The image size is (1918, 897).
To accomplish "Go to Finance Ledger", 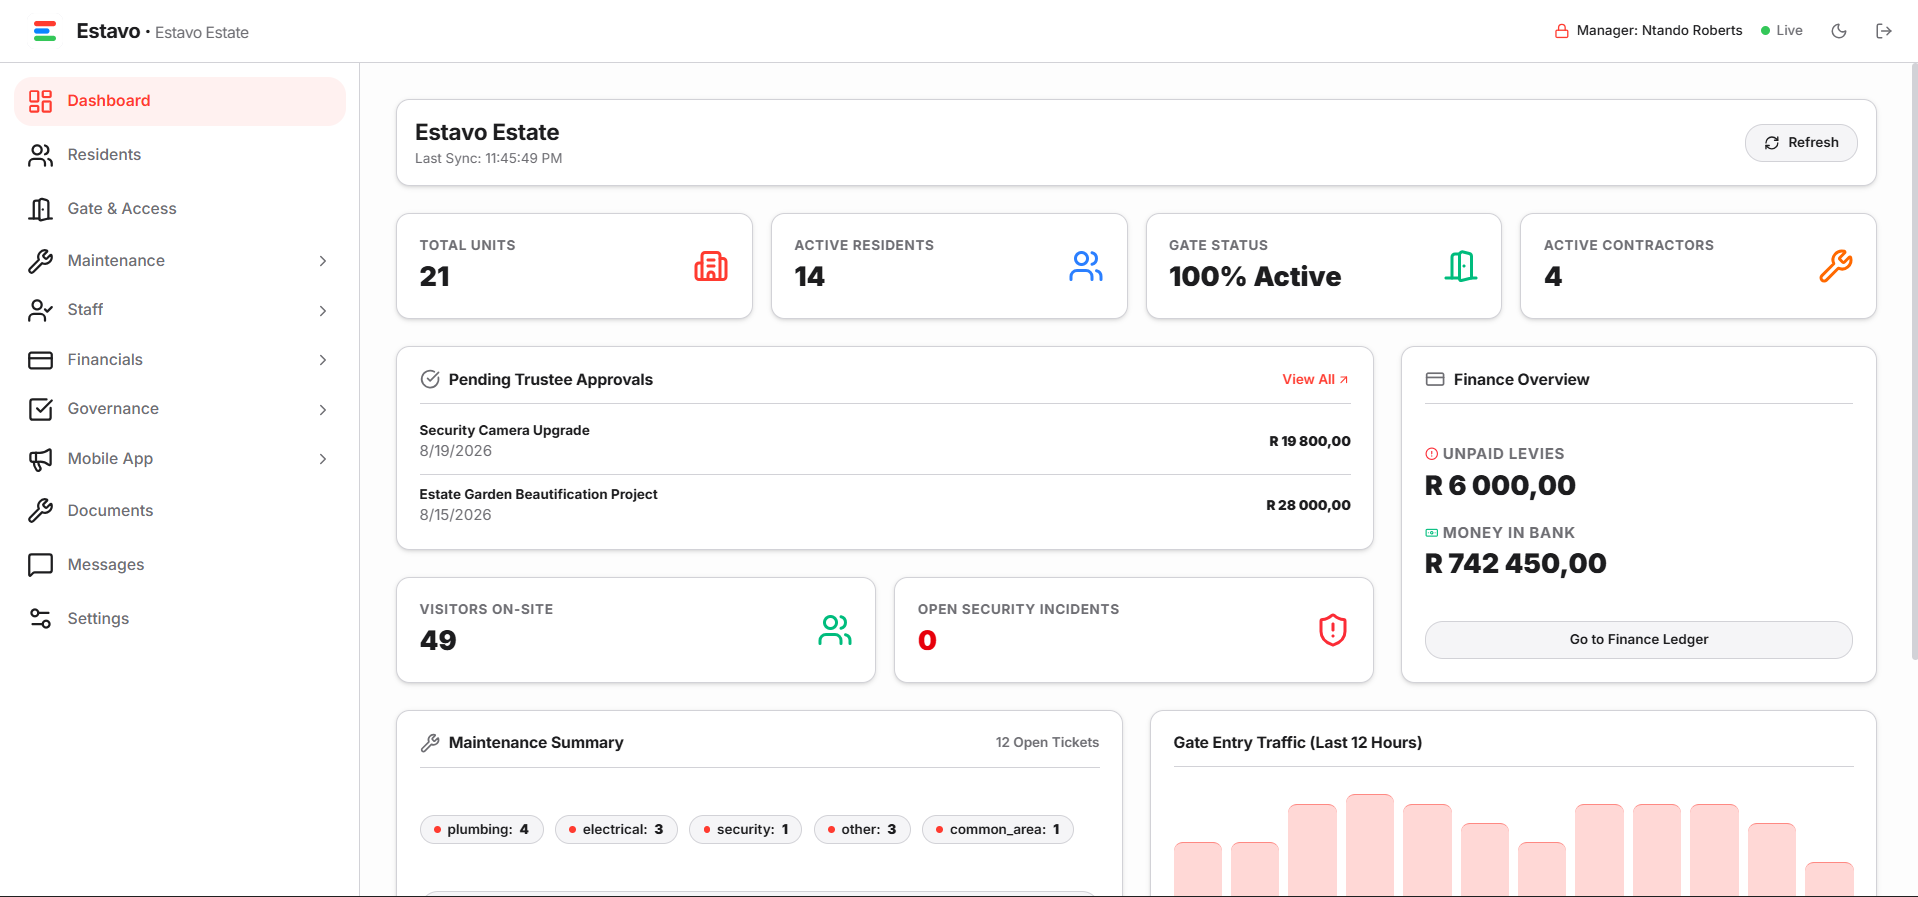I will (1638, 640).
